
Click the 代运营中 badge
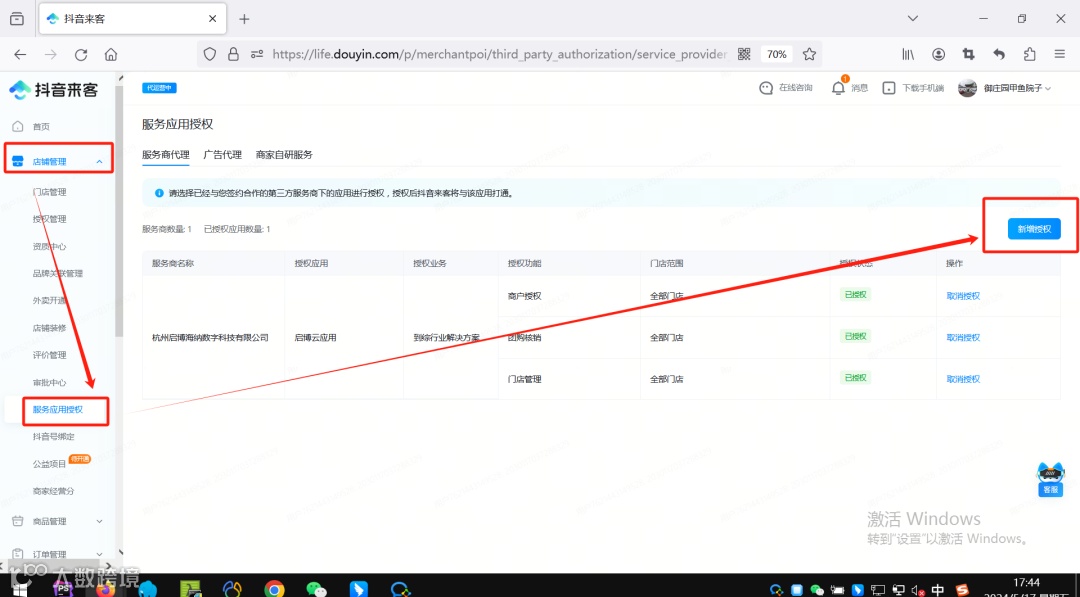[159, 88]
